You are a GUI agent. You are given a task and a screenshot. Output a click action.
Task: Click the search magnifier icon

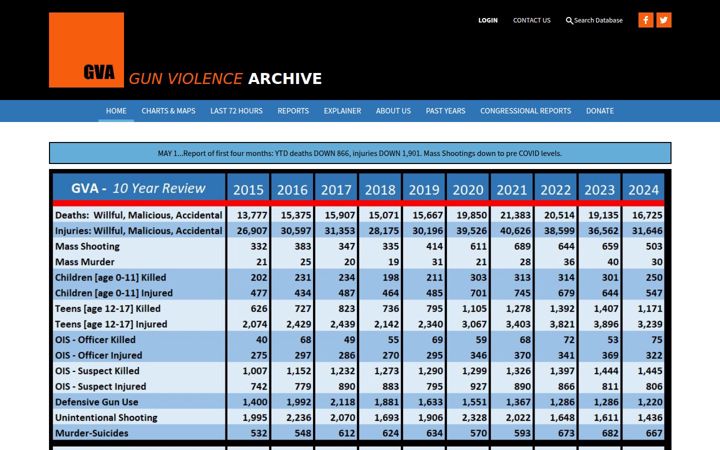click(x=569, y=21)
